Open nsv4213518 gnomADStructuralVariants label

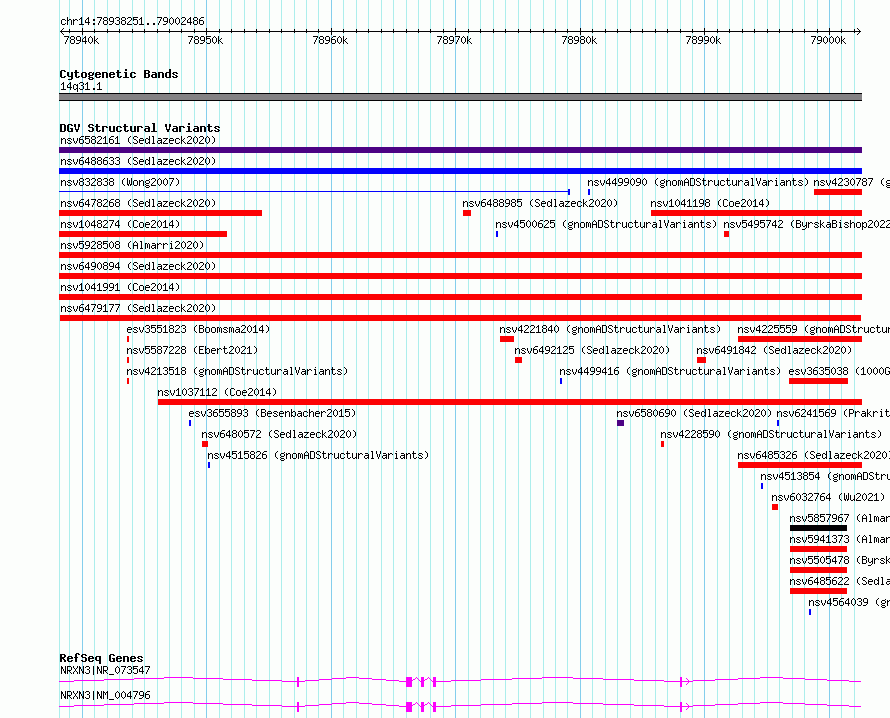coord(237,371)
